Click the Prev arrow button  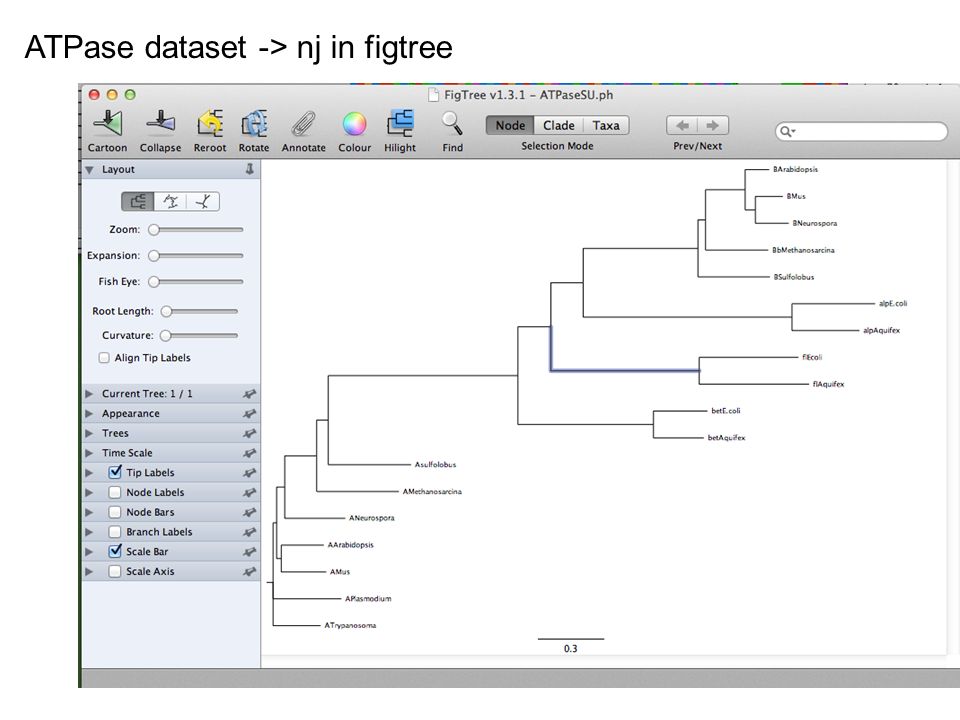tap(682, 126)
